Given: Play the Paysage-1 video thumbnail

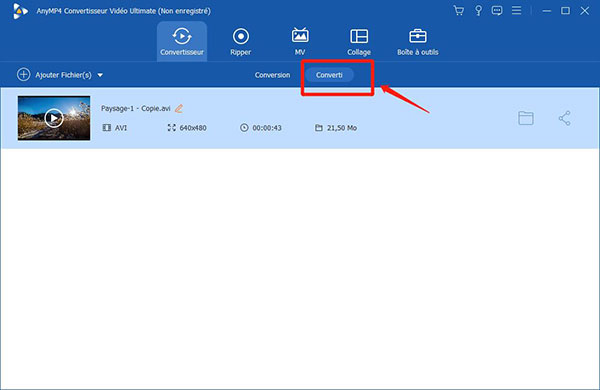Looking at the screenshot, I should [x=54, y=118].
